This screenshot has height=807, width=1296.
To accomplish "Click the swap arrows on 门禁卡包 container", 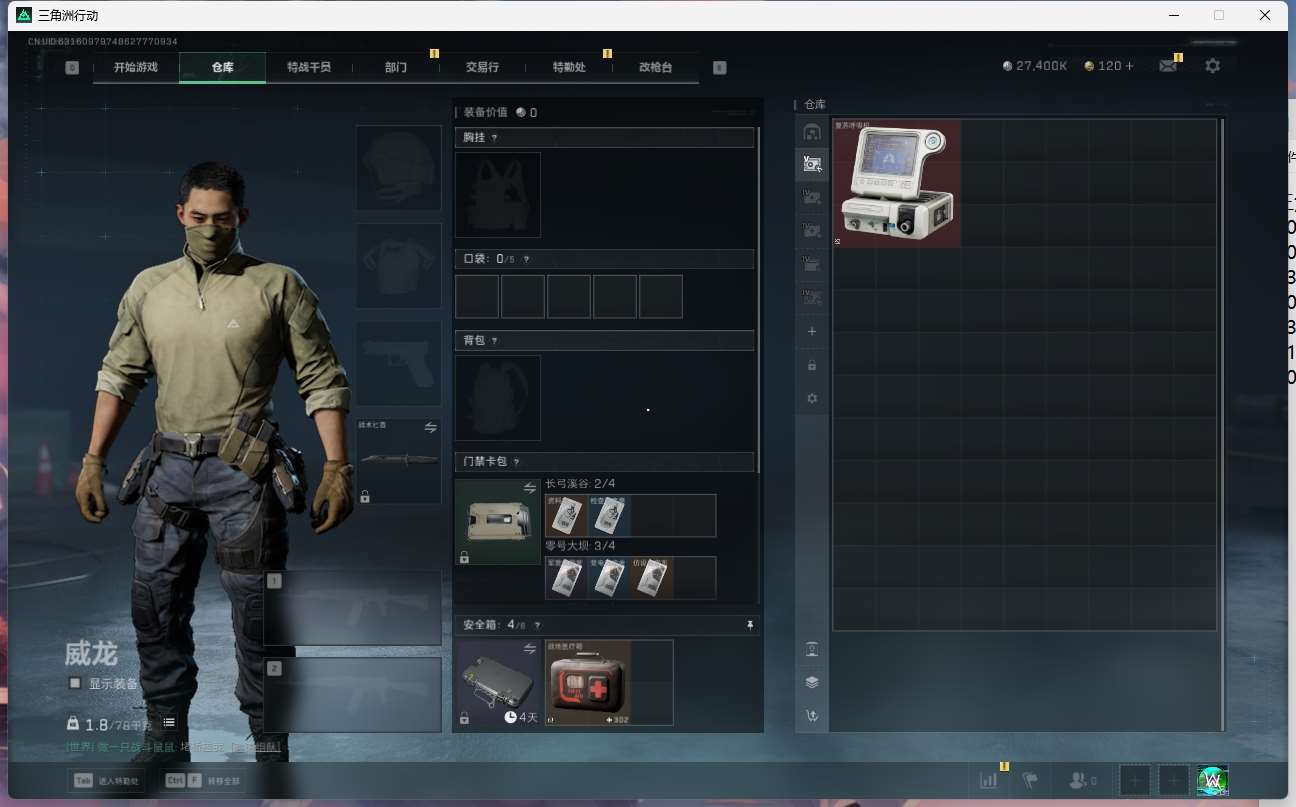I will 530,488.
